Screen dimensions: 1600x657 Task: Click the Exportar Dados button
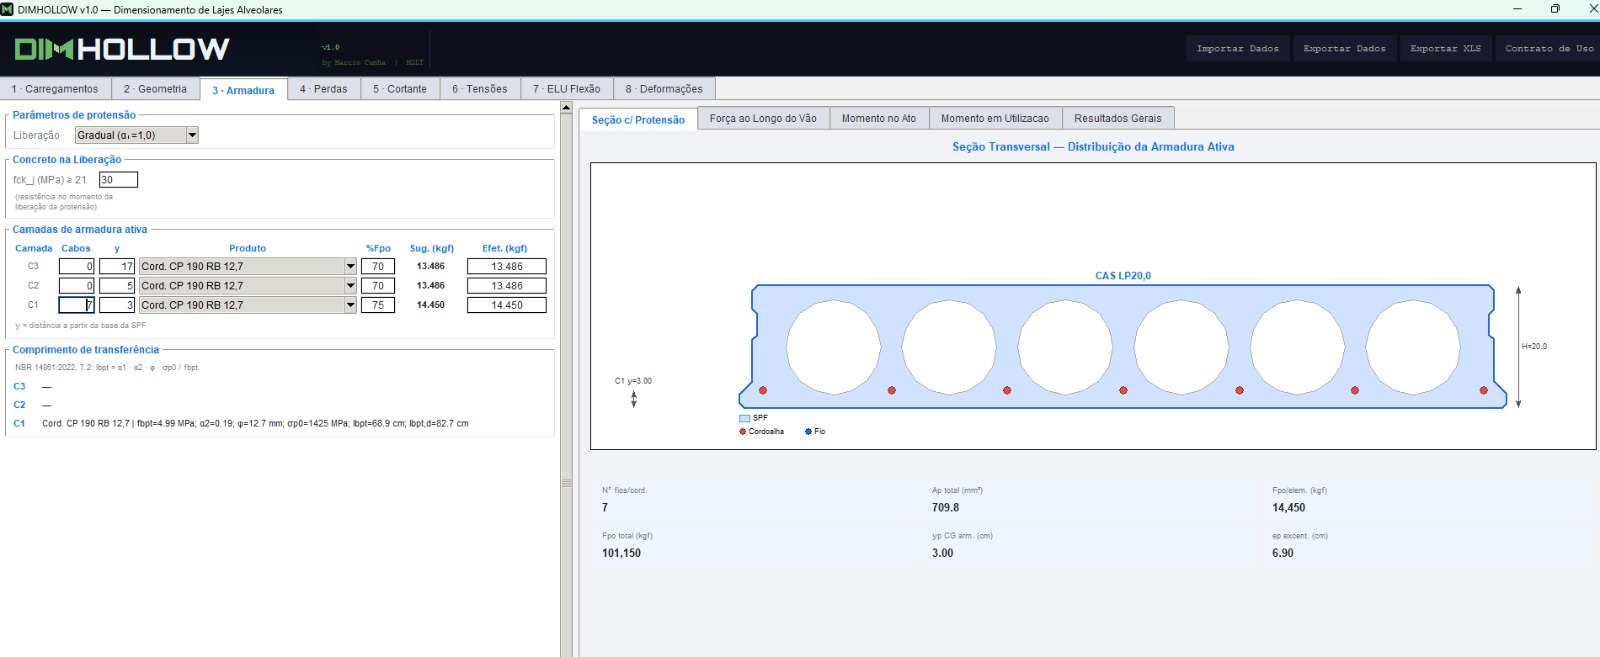coord(1345,48)
